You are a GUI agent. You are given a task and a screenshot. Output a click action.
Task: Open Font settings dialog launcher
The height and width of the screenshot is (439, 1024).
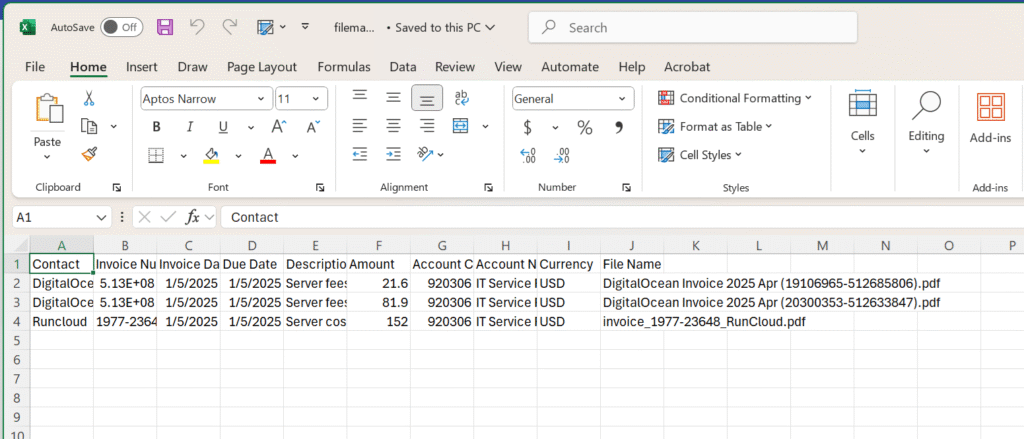320,187
